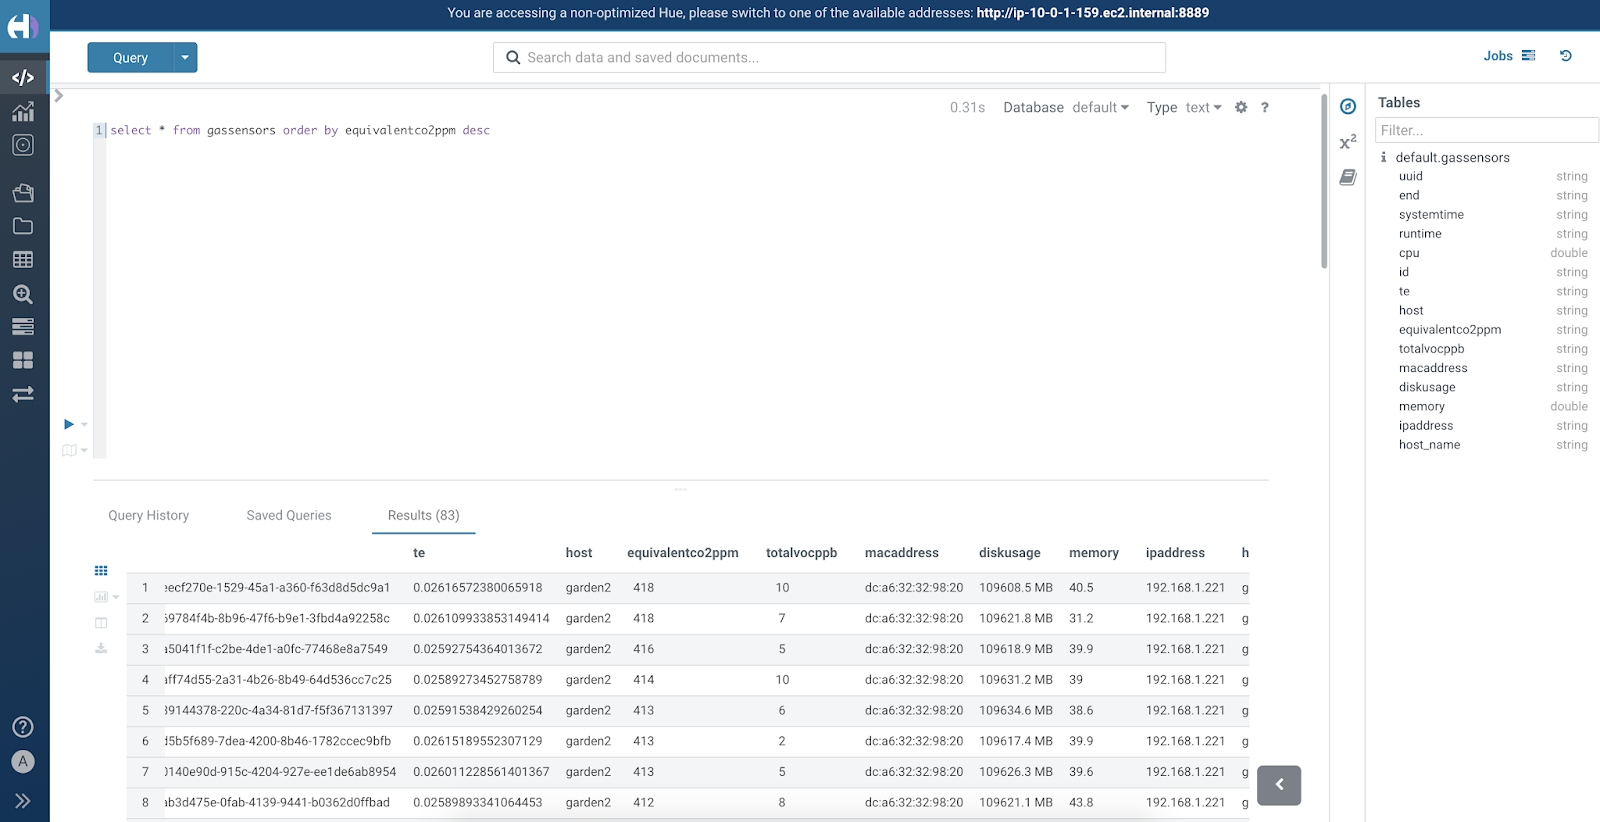The width and height of the screenshot is (1600, 822).
Task: Open the chart type dropdown caret
Action: (116, 597)
